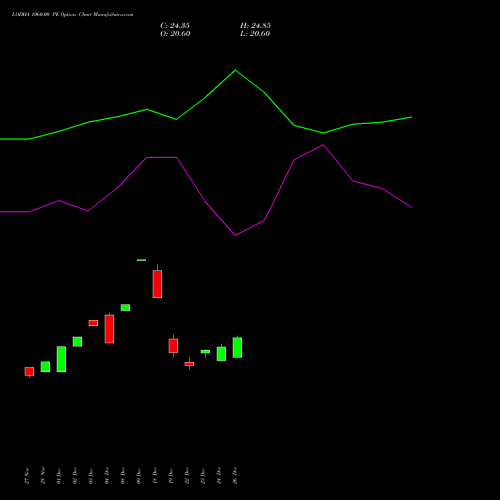Click the highest peak of the green line
Viewport: 500px width, 500px height.
235,70
